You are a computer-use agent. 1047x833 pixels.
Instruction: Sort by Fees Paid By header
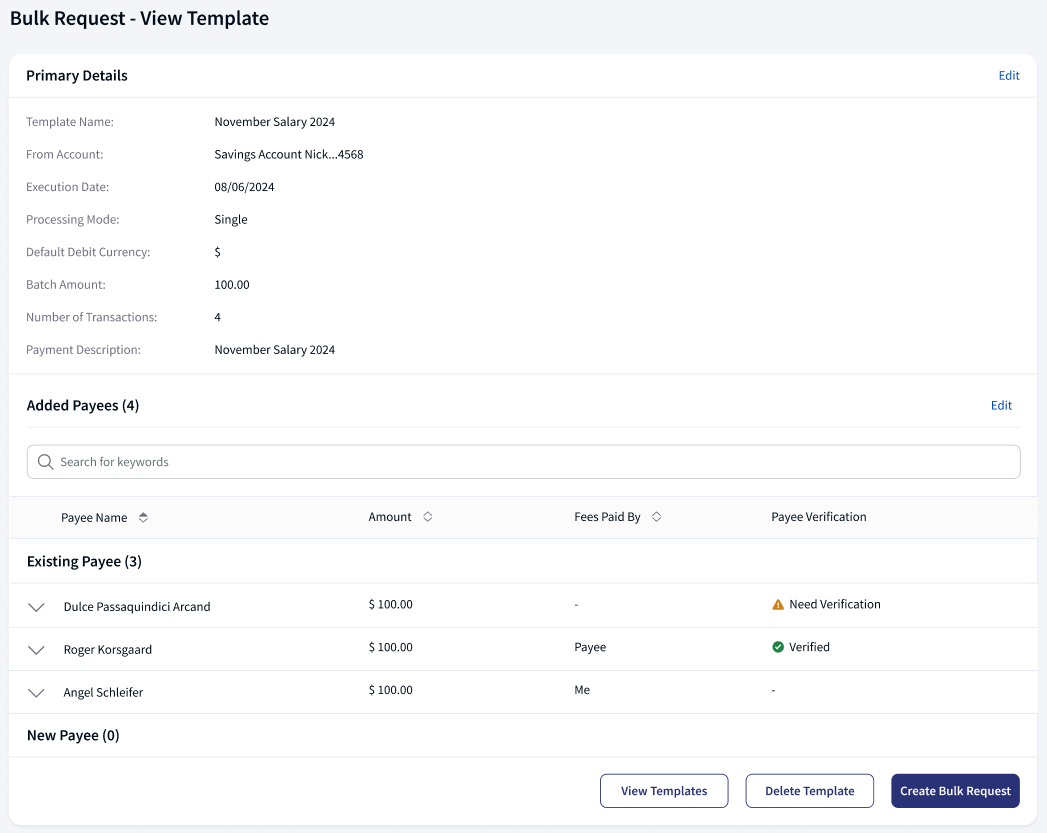pyautogui.click(x=607, y=517)
